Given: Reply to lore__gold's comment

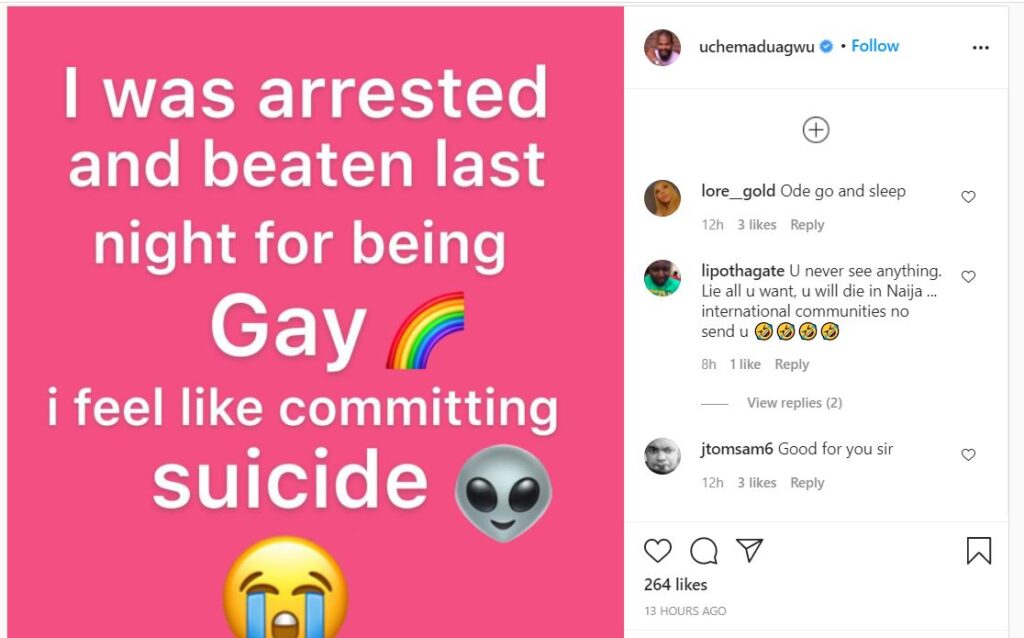Looking at the screenshot, I should (807, 225).
